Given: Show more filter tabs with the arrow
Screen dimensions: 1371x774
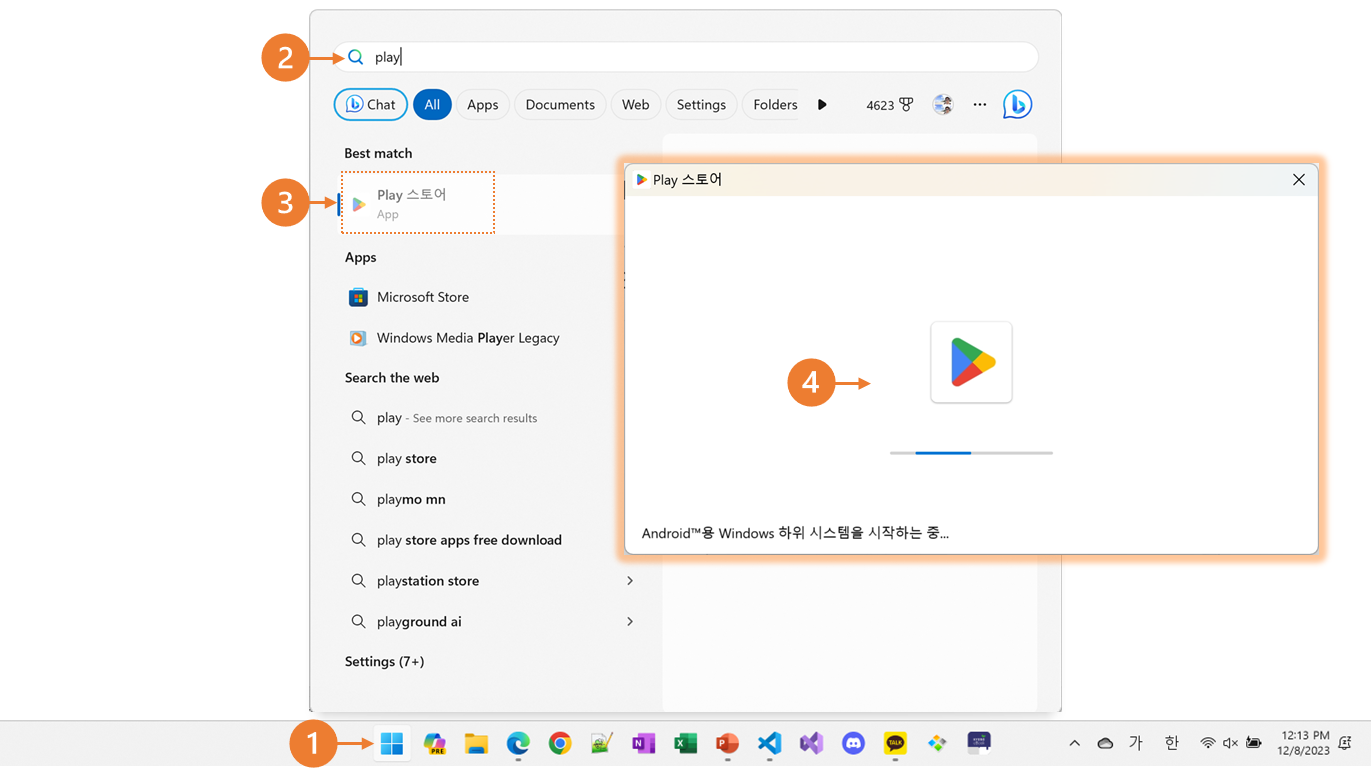Looking at the screenshot, I should (x=822, y=104).
